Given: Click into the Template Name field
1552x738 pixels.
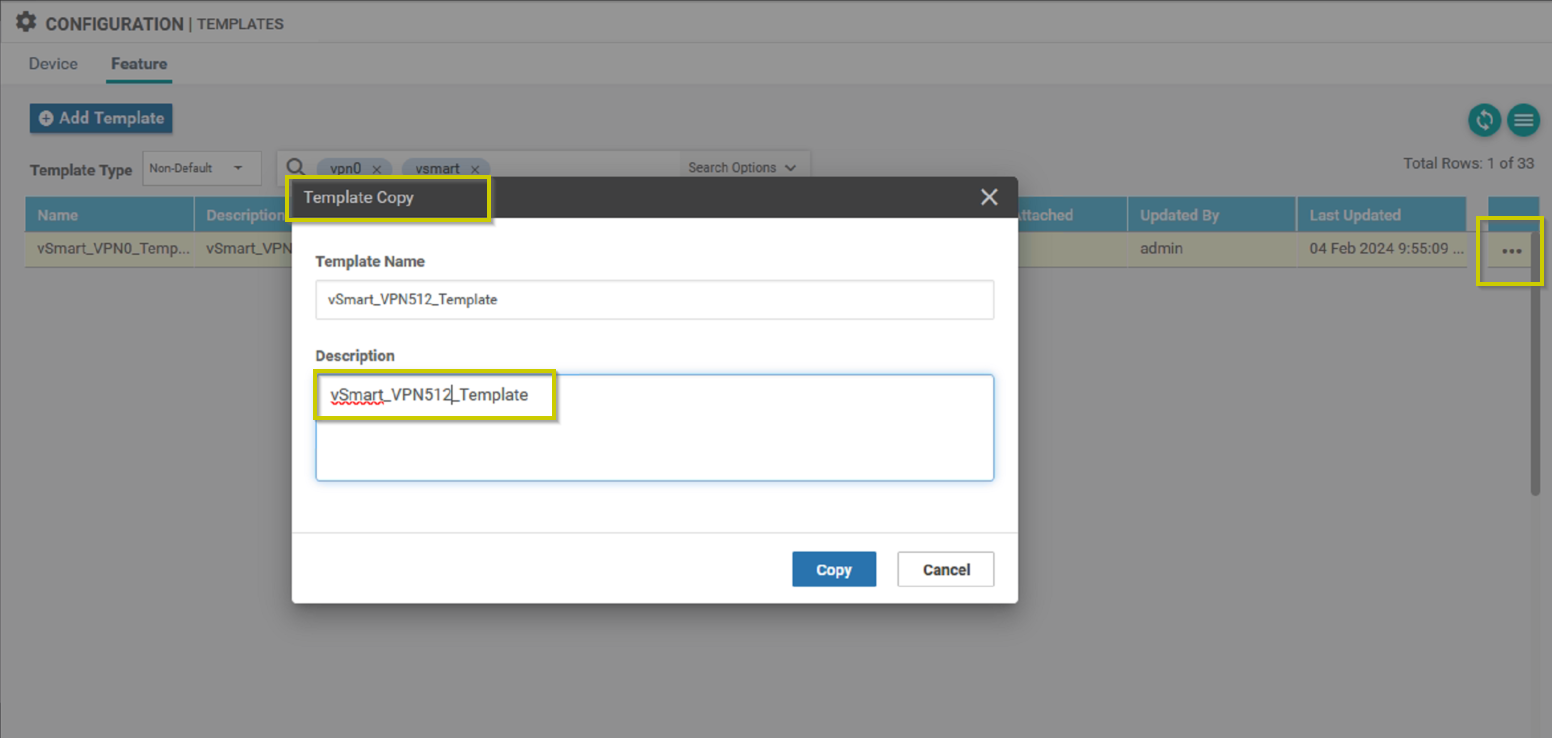Looking at the screenshot, I should coord(654,299).
